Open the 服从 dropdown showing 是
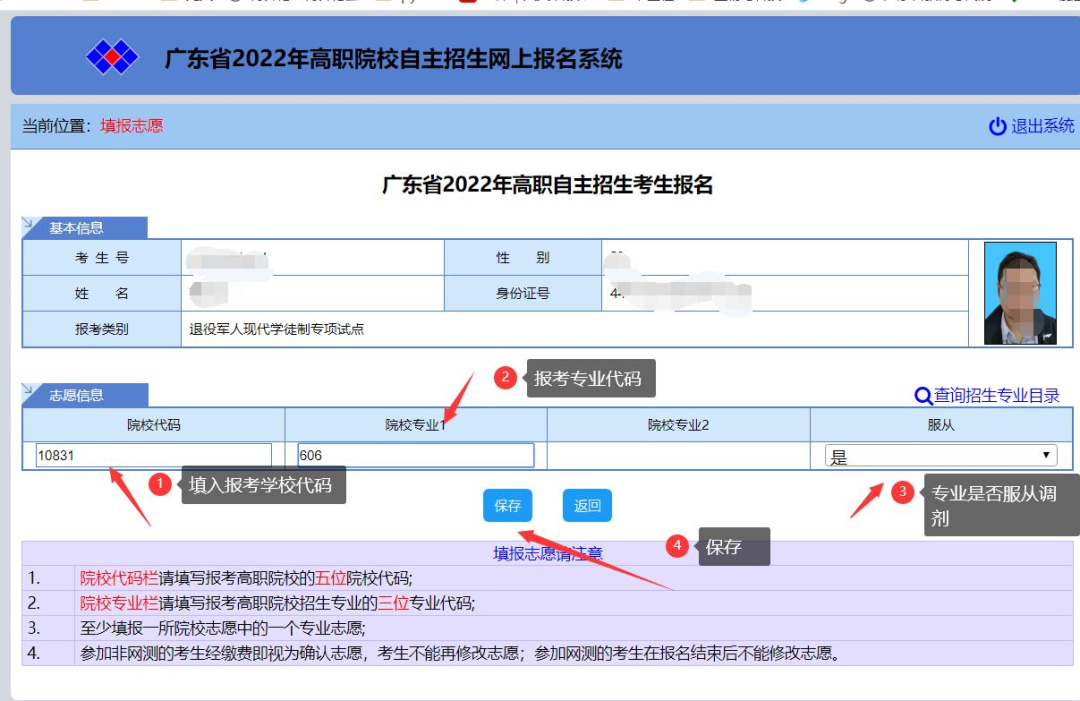The width and height of the screenshot is (1080, 701). (x=940, y=456)
